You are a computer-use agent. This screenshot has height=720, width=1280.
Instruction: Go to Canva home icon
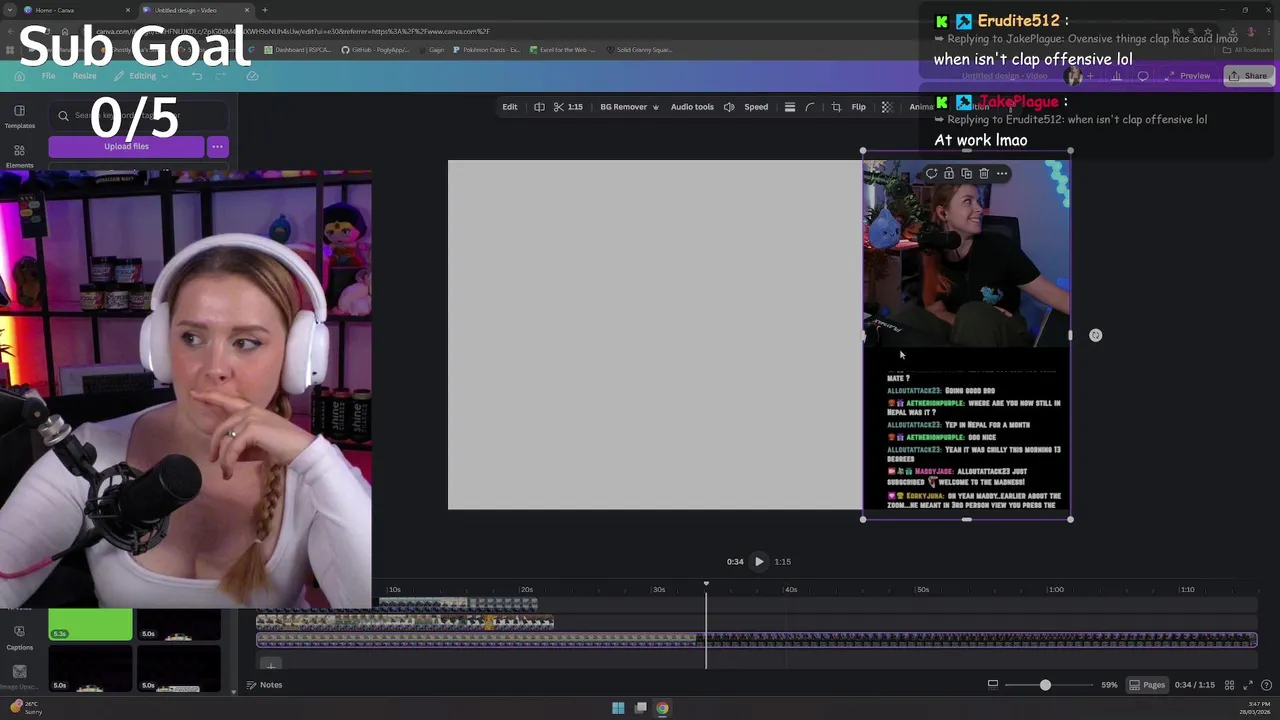pos(19,76)
